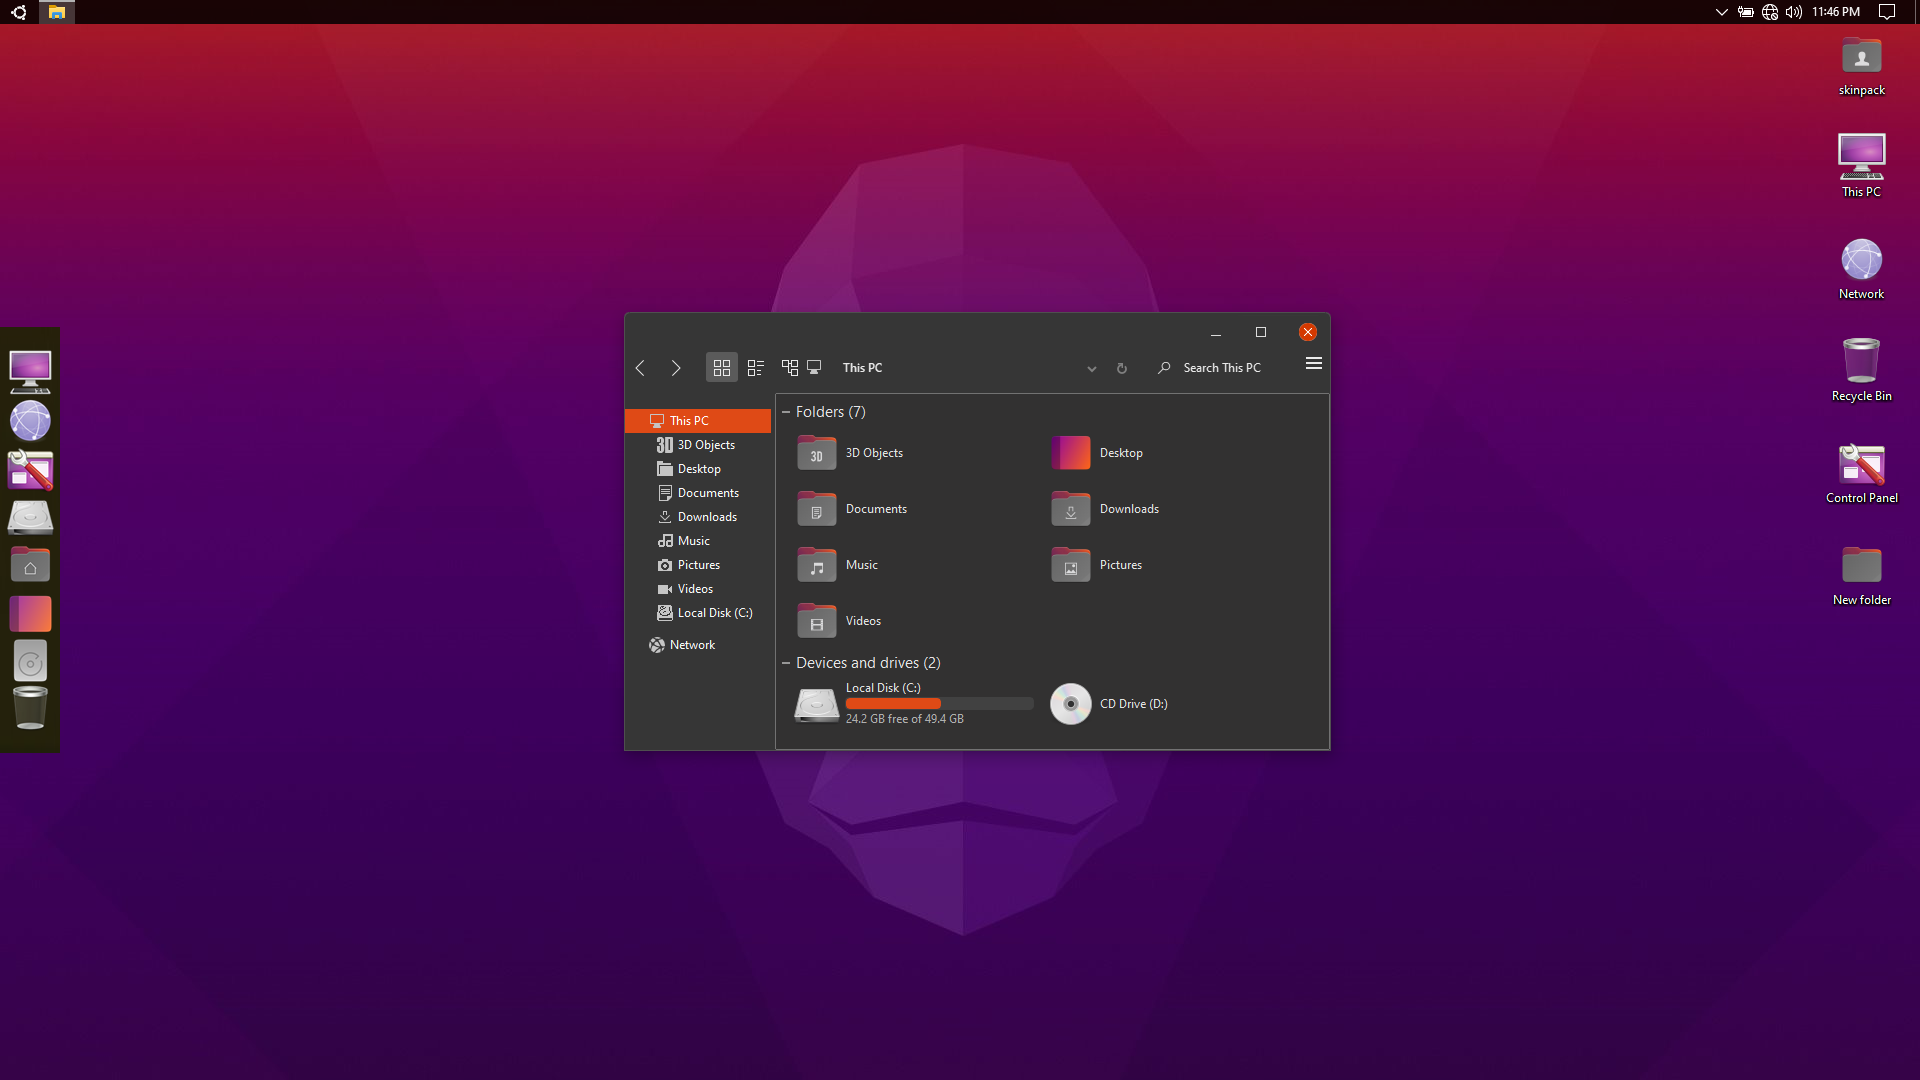Focus the Search This PC field
1920x1080 pixels.
coord(1222,368)
